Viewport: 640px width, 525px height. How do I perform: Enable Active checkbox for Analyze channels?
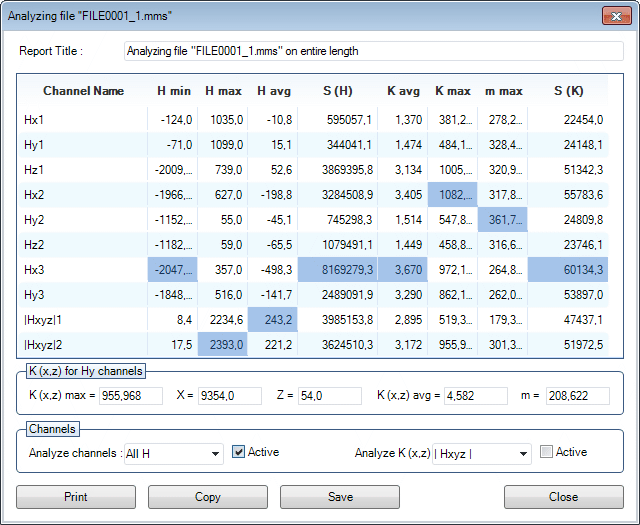coord(239,453)
